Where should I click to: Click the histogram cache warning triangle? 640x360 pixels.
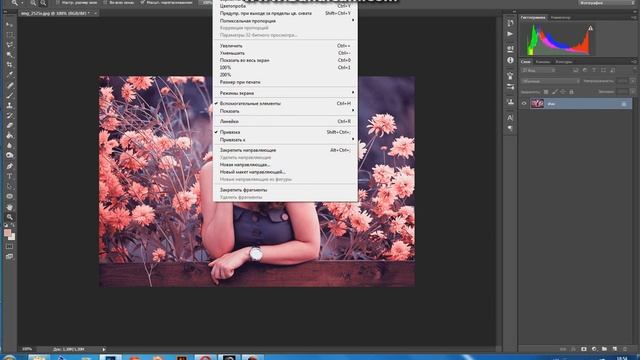pyautogui.click(x=590, y=28)
